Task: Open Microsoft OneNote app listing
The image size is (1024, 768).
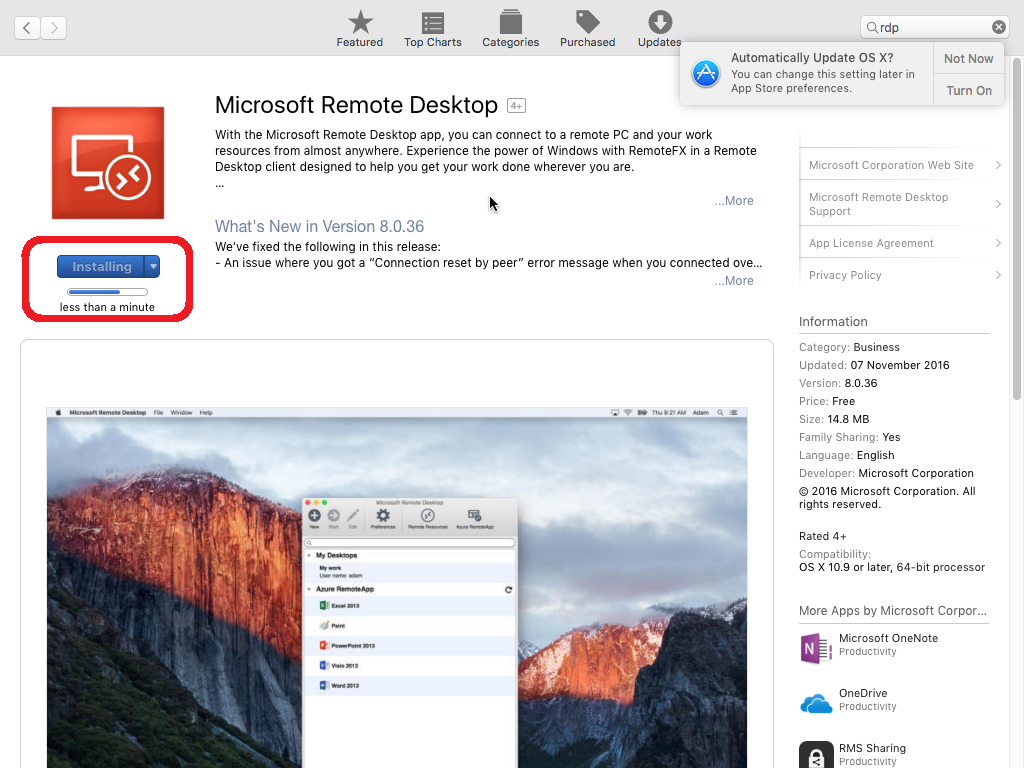Action: (888, 638)
